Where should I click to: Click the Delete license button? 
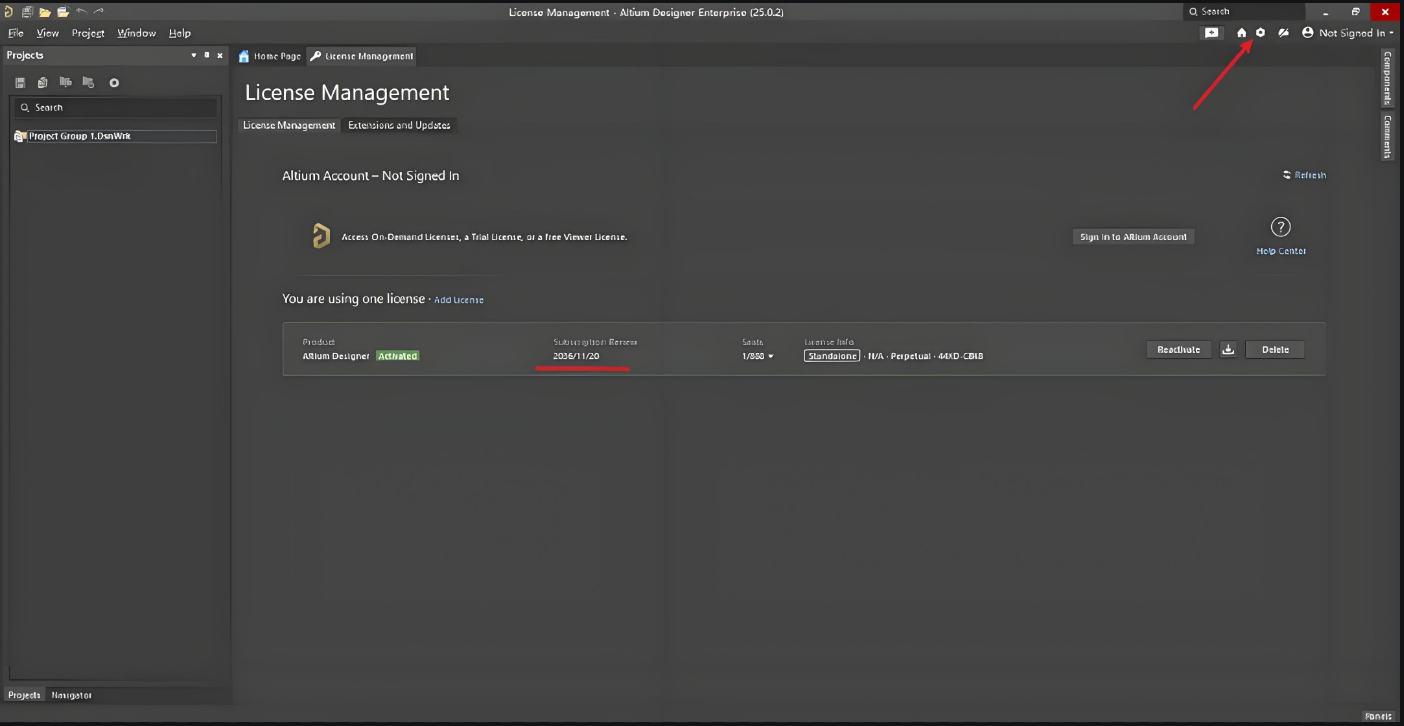tap(1275, 349)
